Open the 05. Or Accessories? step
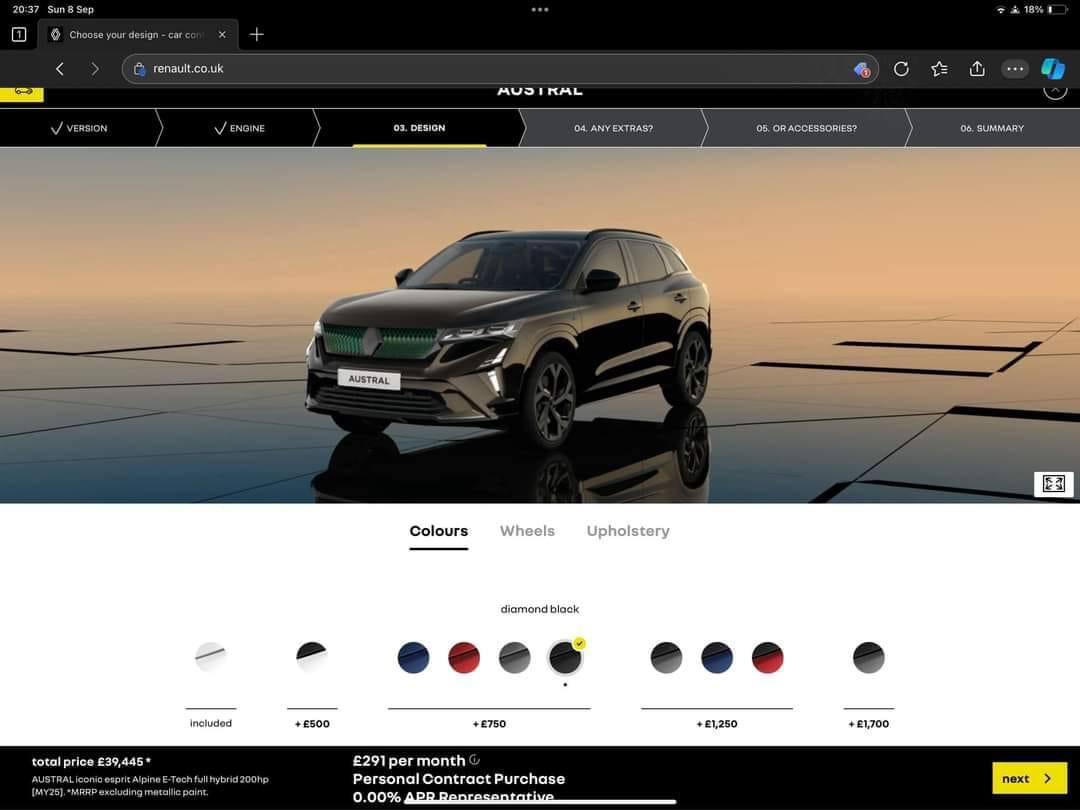This screenshot has width=1080, height=810. [x=806, y=128]
